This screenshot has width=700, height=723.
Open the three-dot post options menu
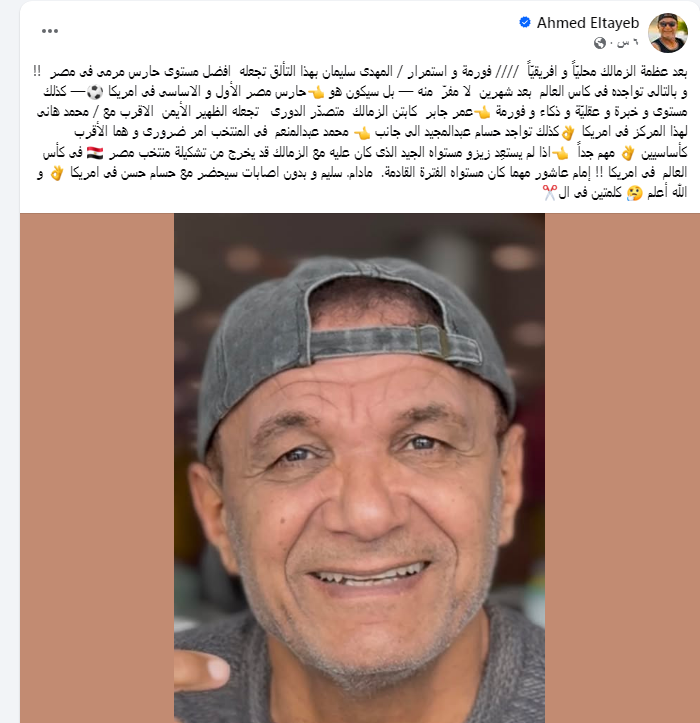tap(50, 31)
